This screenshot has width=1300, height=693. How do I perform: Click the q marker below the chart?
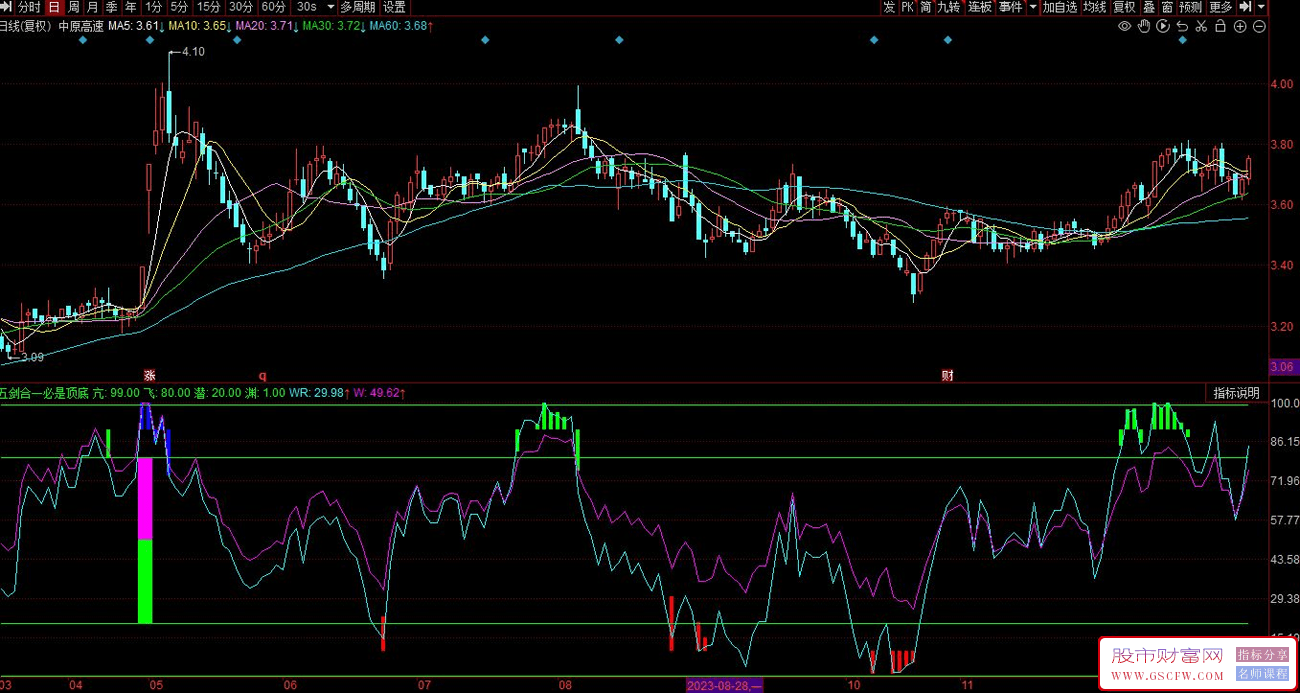point(263,376)
